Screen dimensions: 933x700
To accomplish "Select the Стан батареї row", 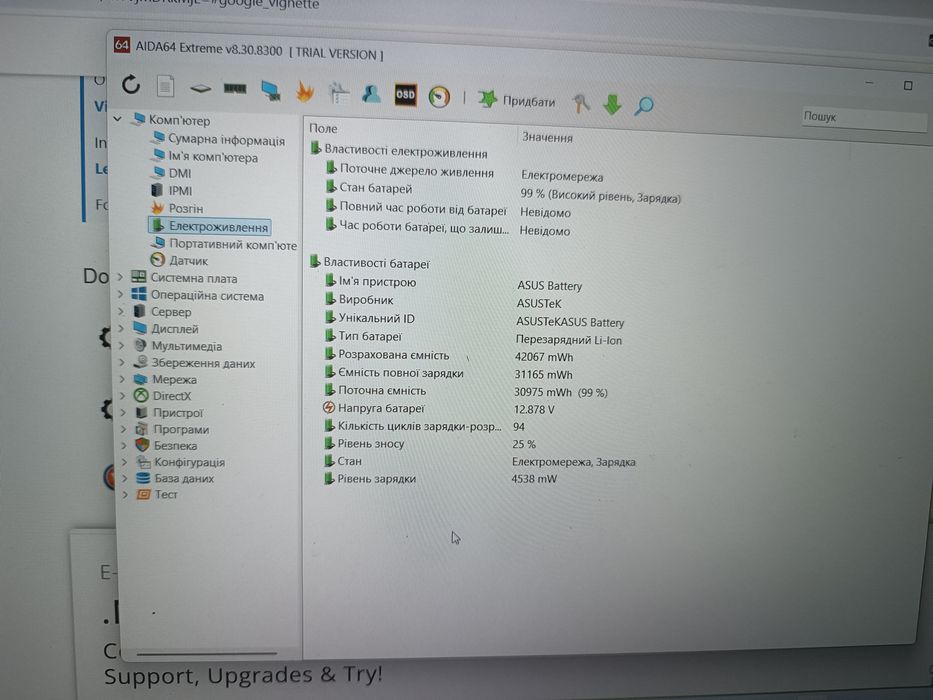I will [x=503, y=191].
